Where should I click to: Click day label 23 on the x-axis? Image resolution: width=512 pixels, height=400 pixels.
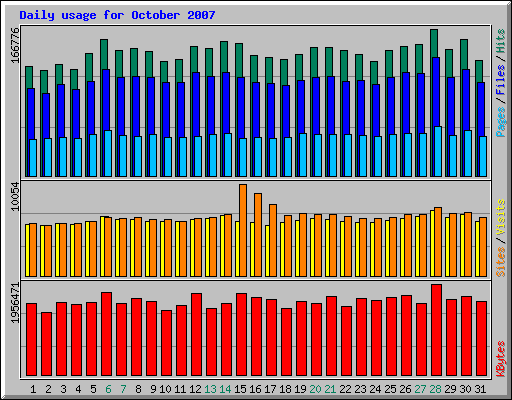(360, 389)
